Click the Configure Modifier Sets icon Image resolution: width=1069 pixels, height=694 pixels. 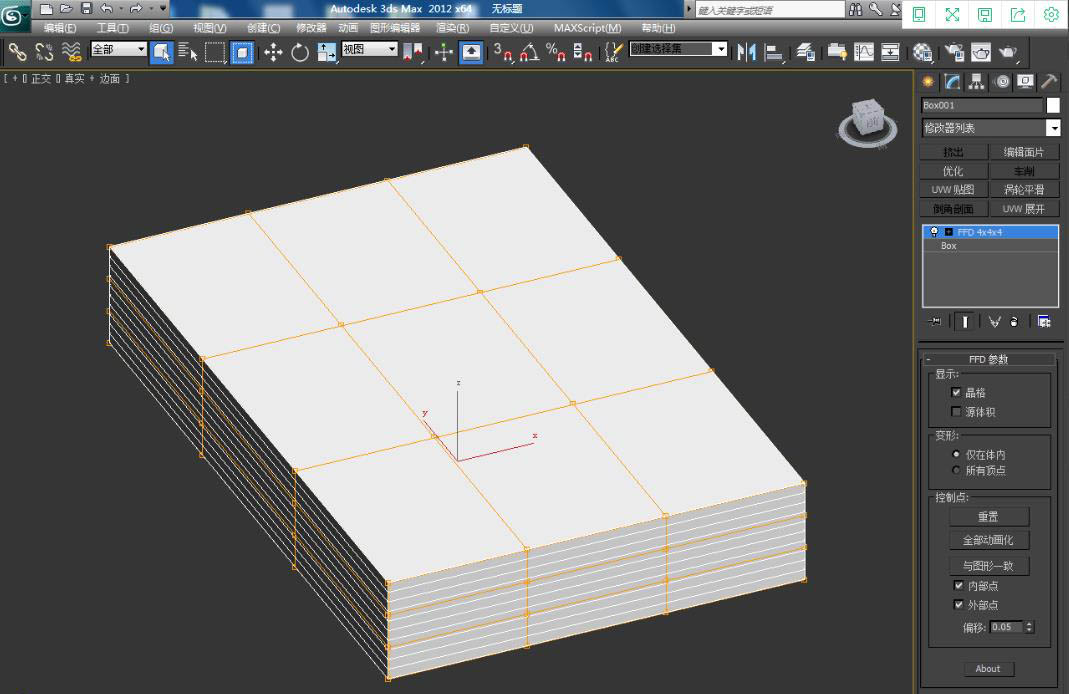click(x=1044, y=321)
